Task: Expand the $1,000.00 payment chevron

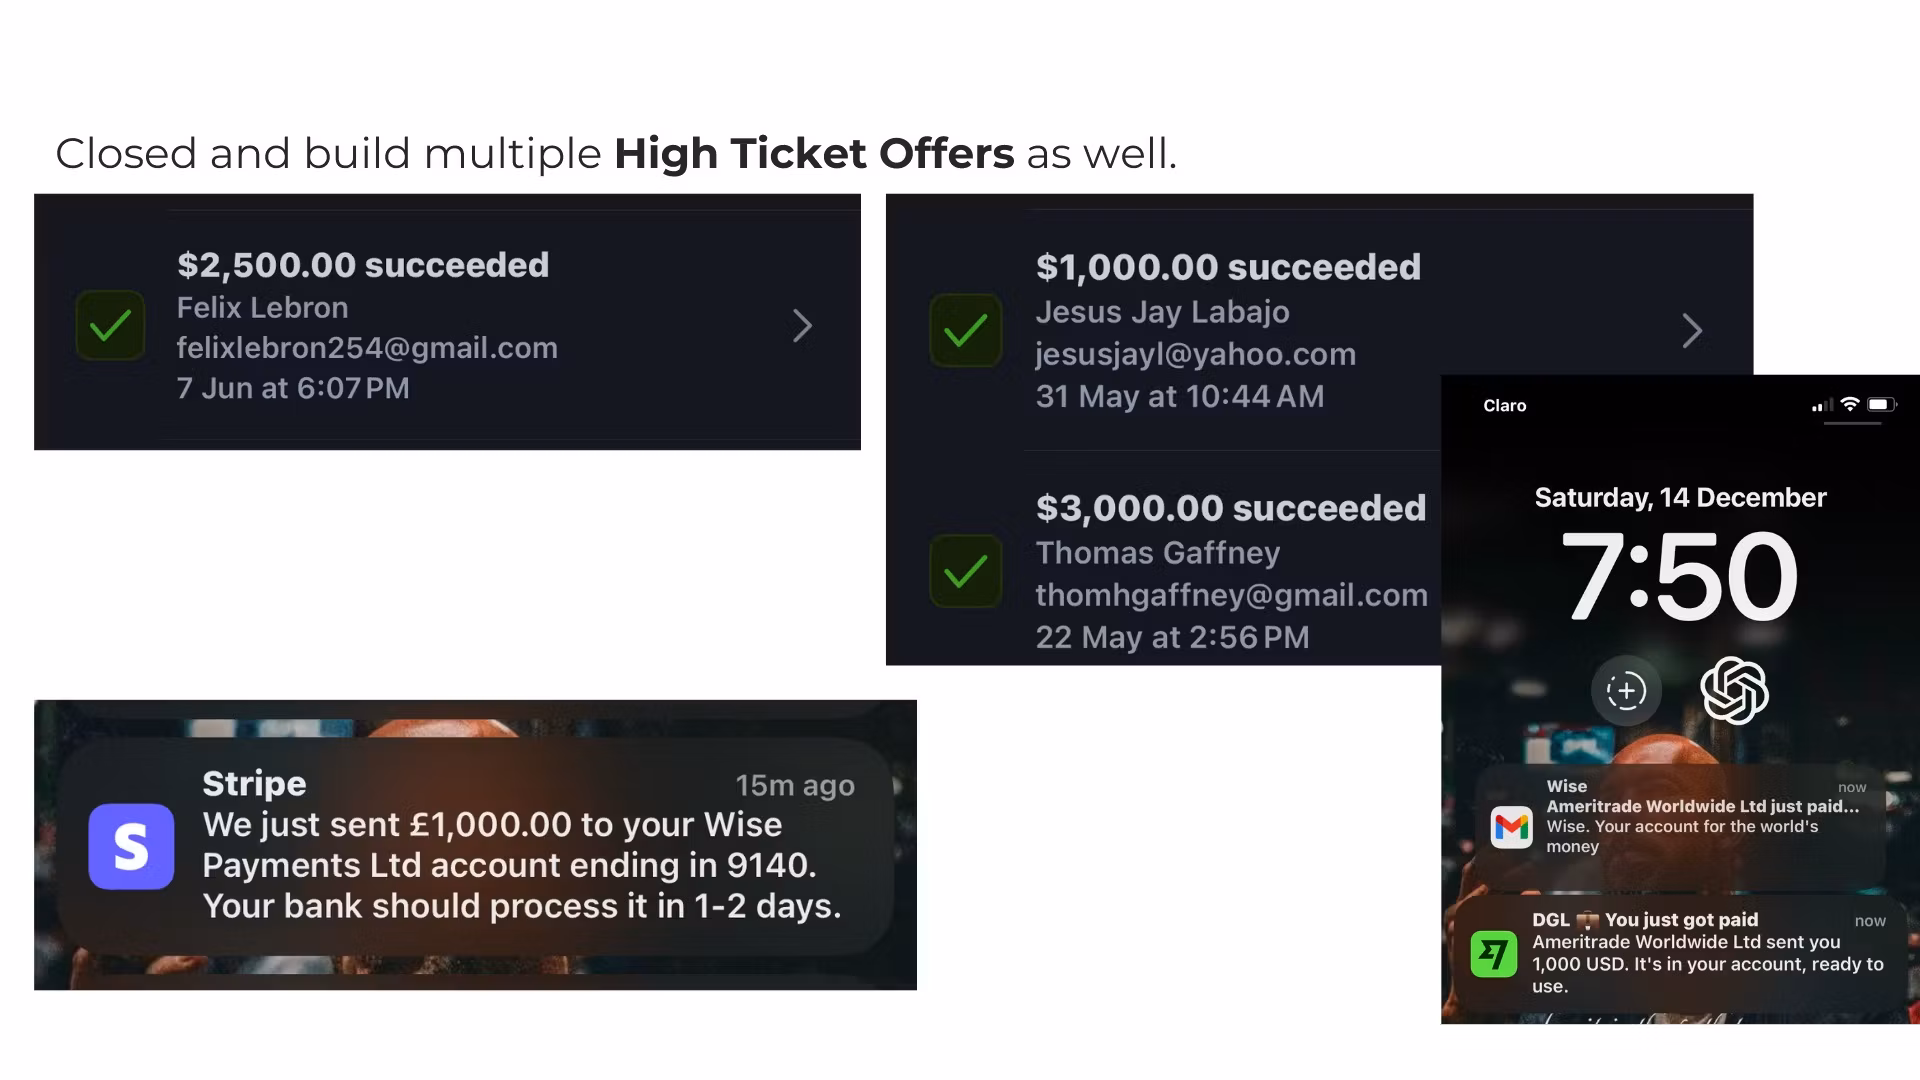Action: point(1691,331)
